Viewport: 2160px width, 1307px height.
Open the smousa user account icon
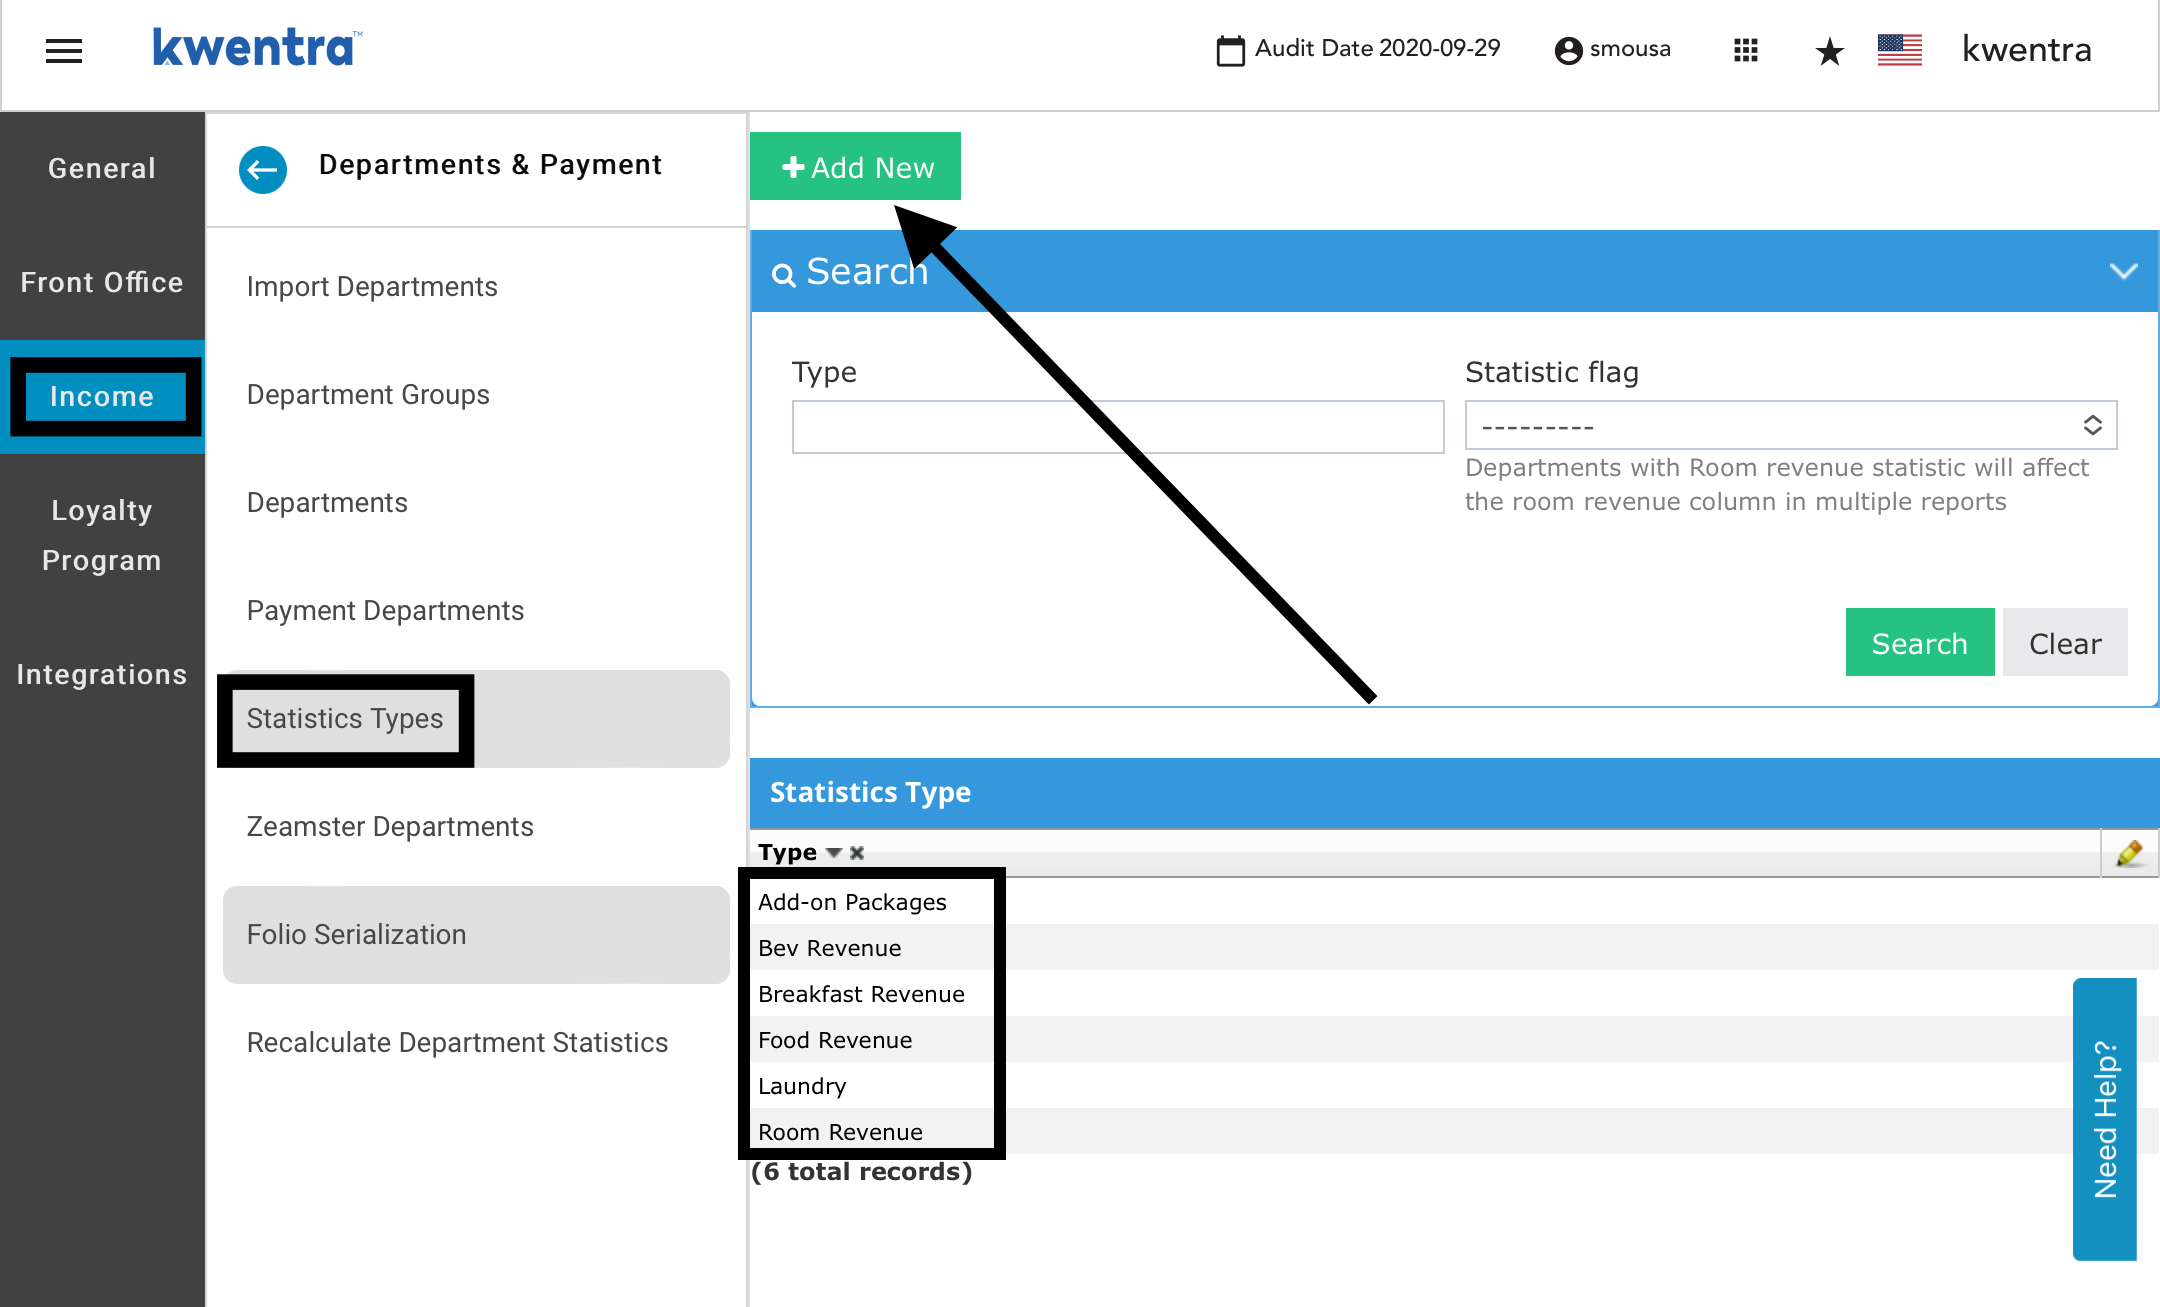click(x=1568, y=50)
